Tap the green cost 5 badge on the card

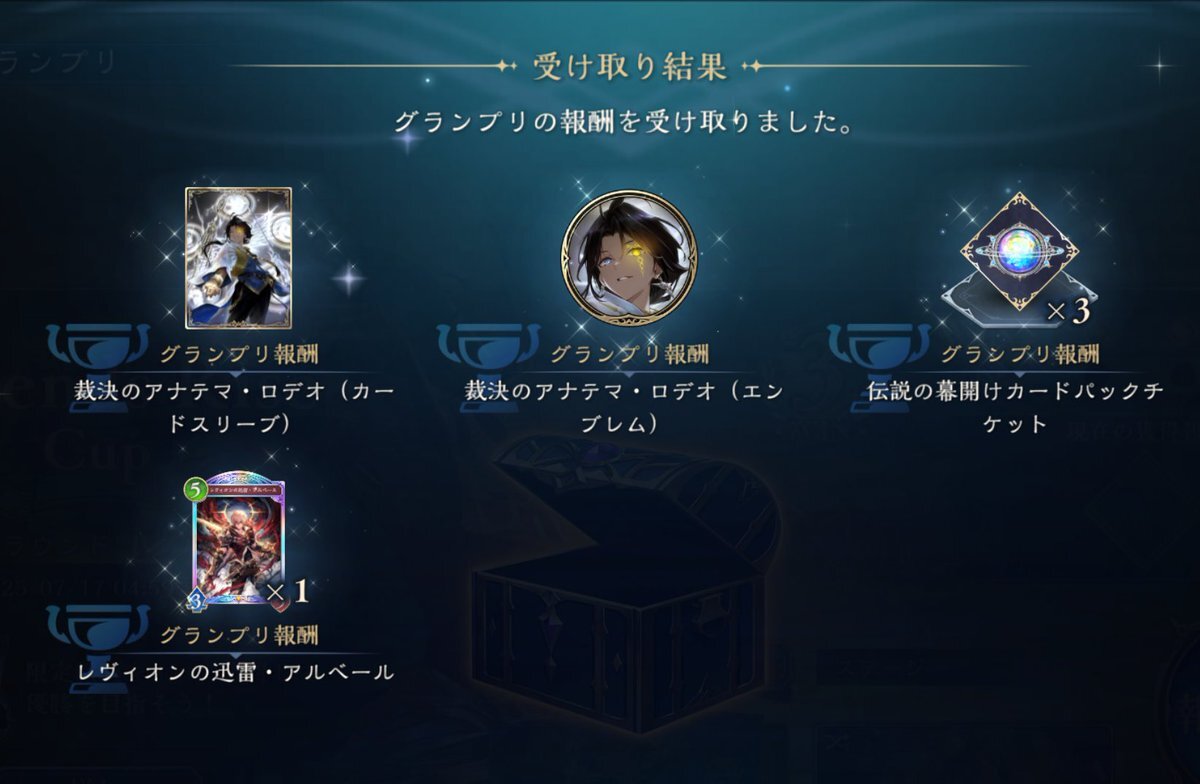coord(194,491)
